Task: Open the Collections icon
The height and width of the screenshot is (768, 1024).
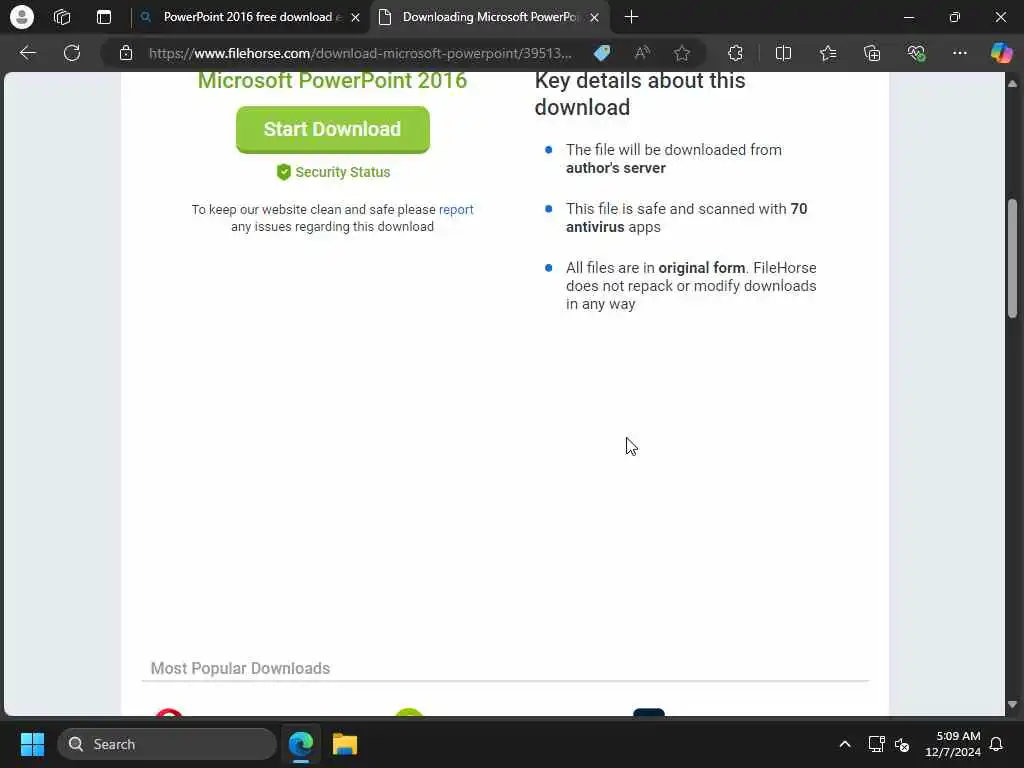Action: point(872,53)
